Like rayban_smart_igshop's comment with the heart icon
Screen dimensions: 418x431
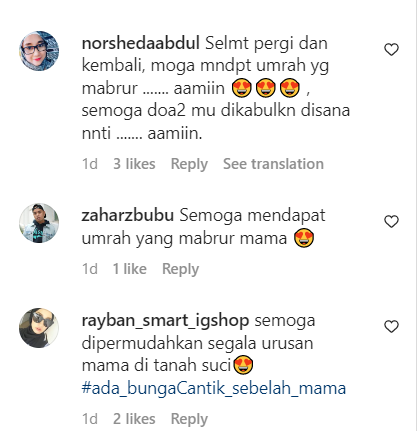point(391,326)
